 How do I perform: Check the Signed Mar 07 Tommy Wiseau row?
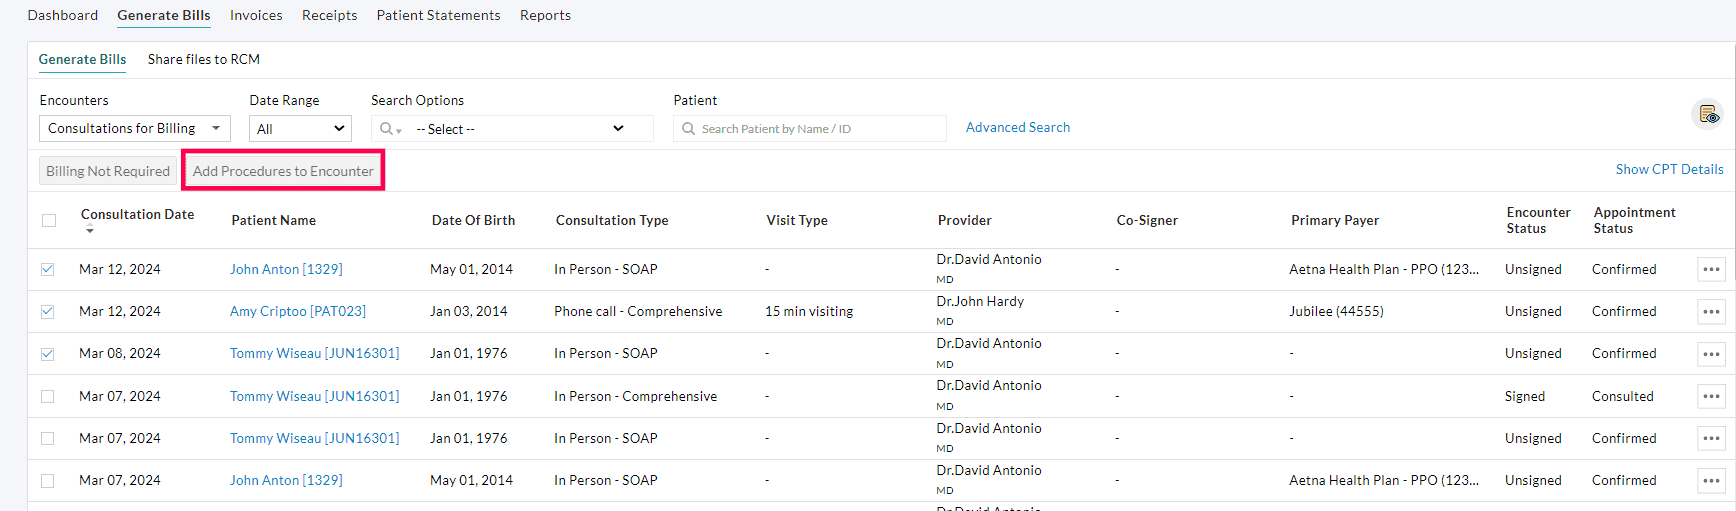(48, 397)
